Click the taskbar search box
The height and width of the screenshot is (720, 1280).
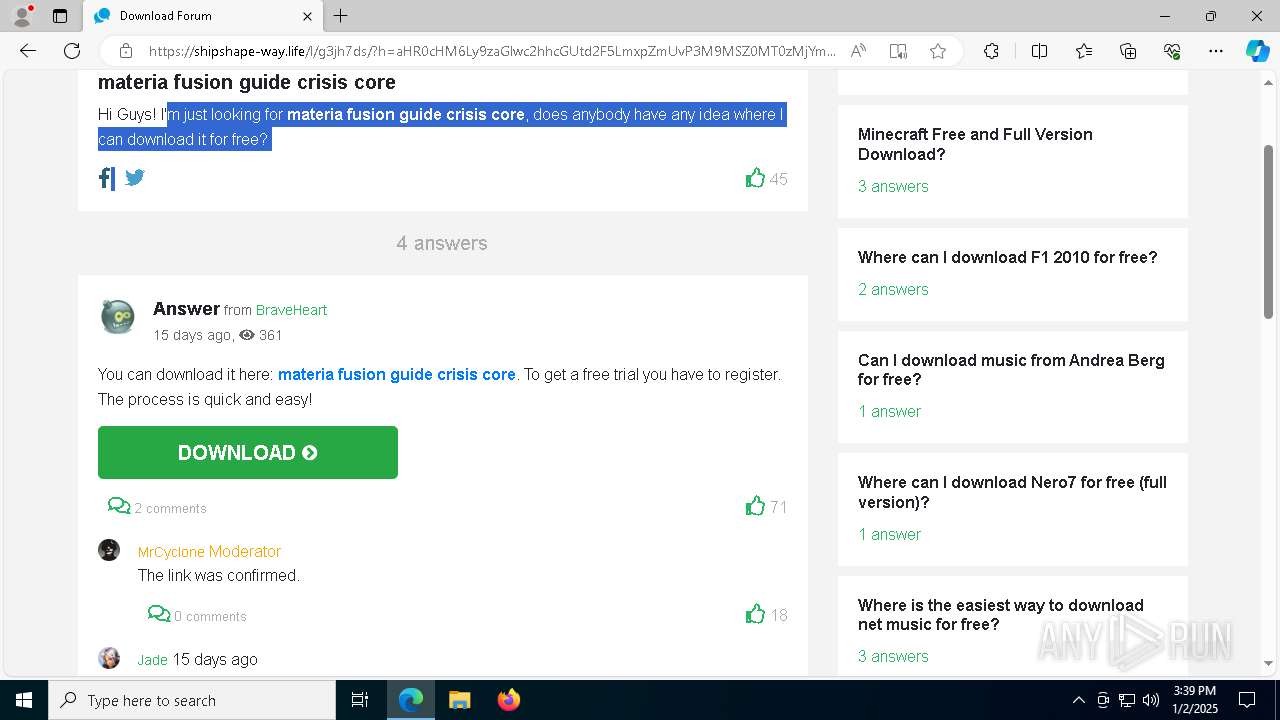(x=192, y=700)
